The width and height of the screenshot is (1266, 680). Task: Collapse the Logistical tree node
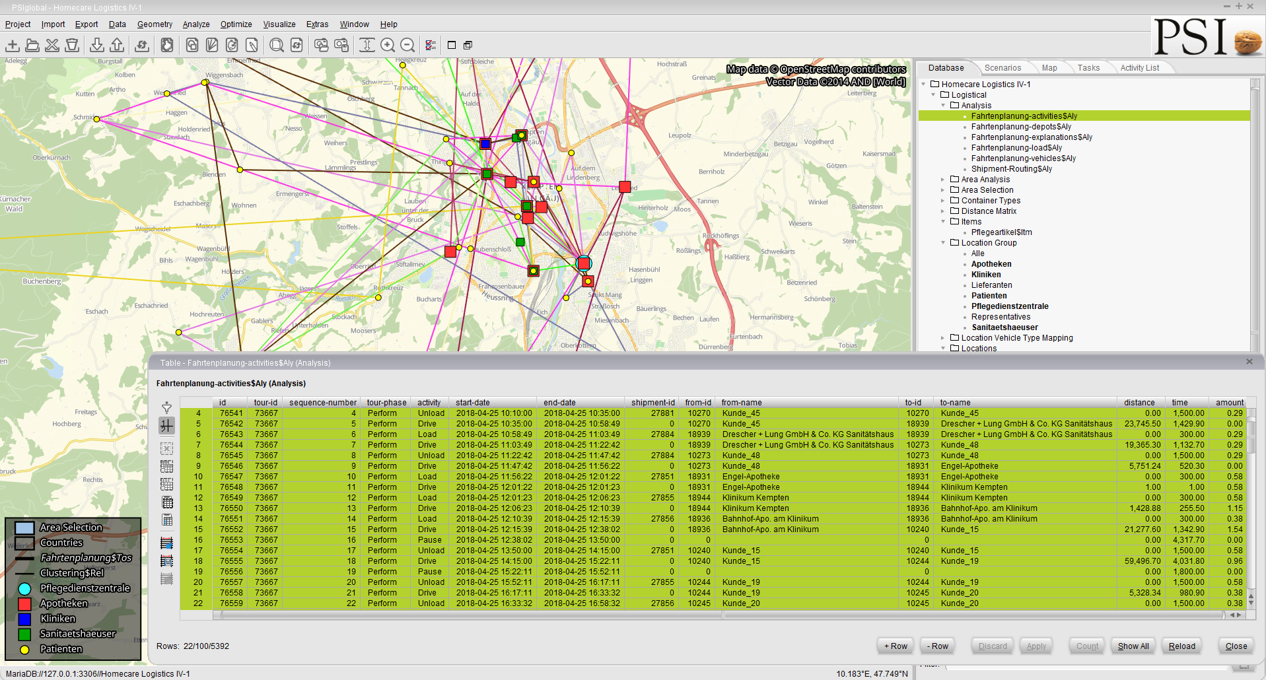coord(933,95)
